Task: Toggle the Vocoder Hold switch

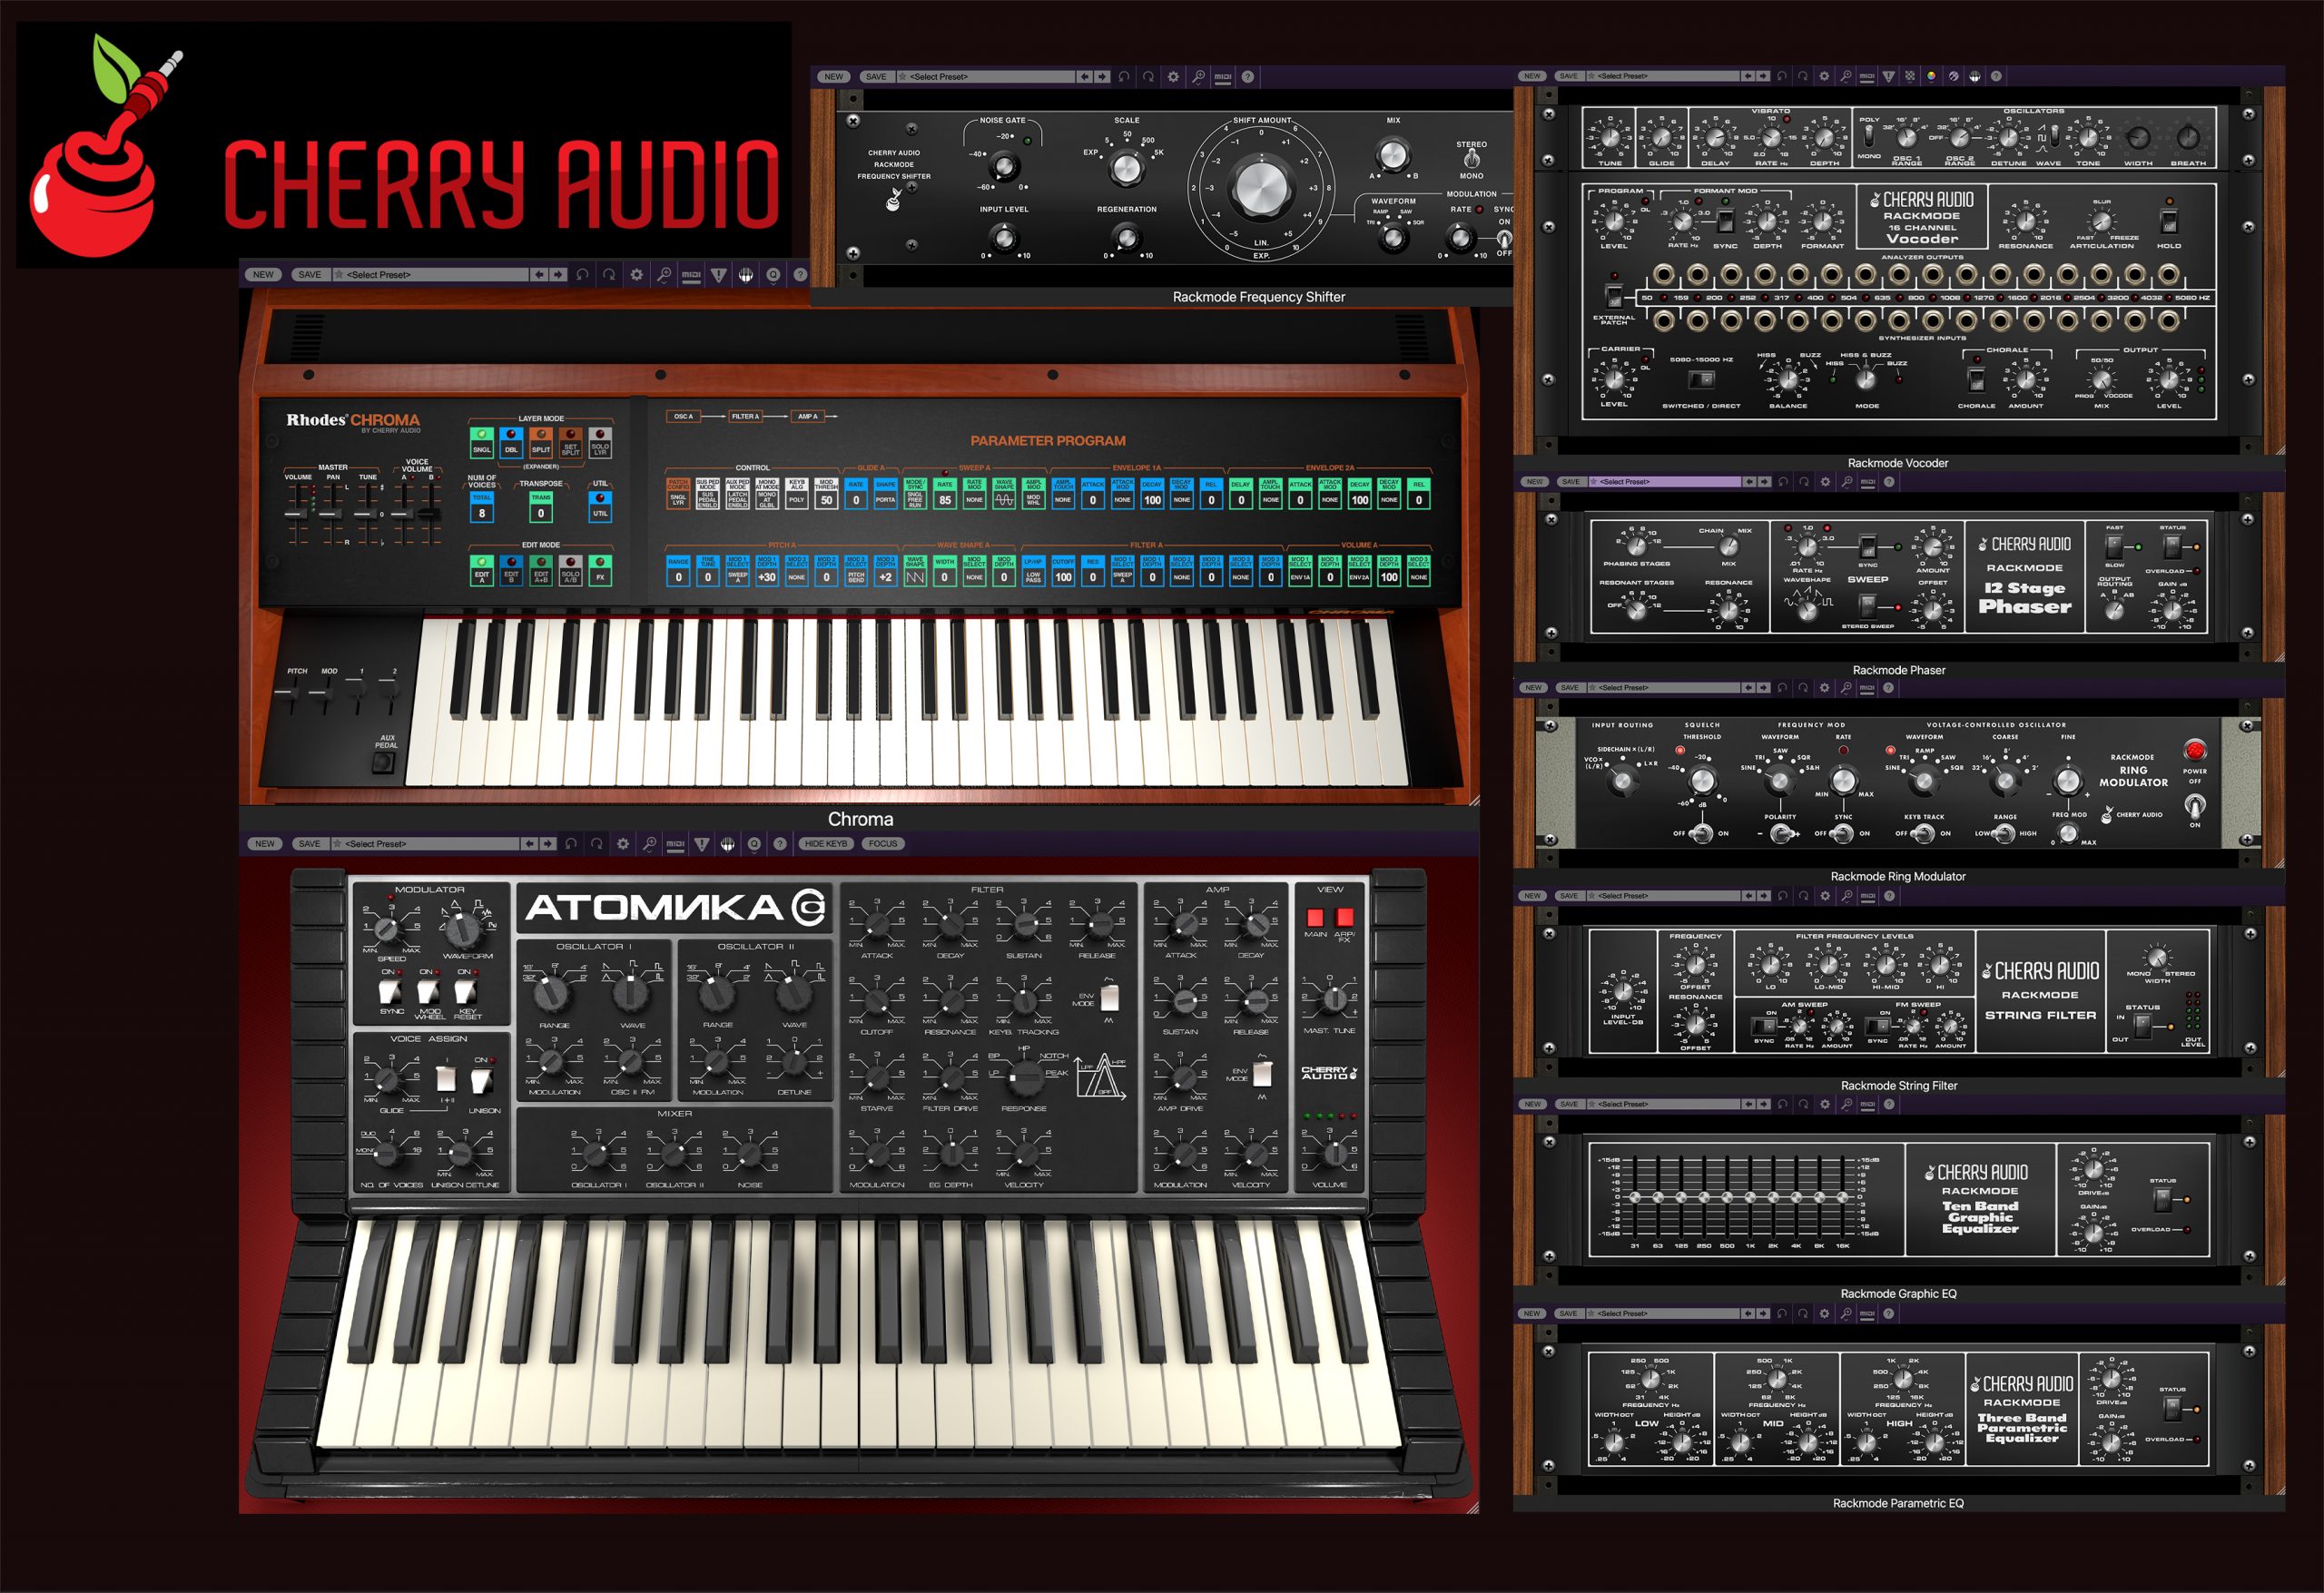Action: (x=2169, y=221)
